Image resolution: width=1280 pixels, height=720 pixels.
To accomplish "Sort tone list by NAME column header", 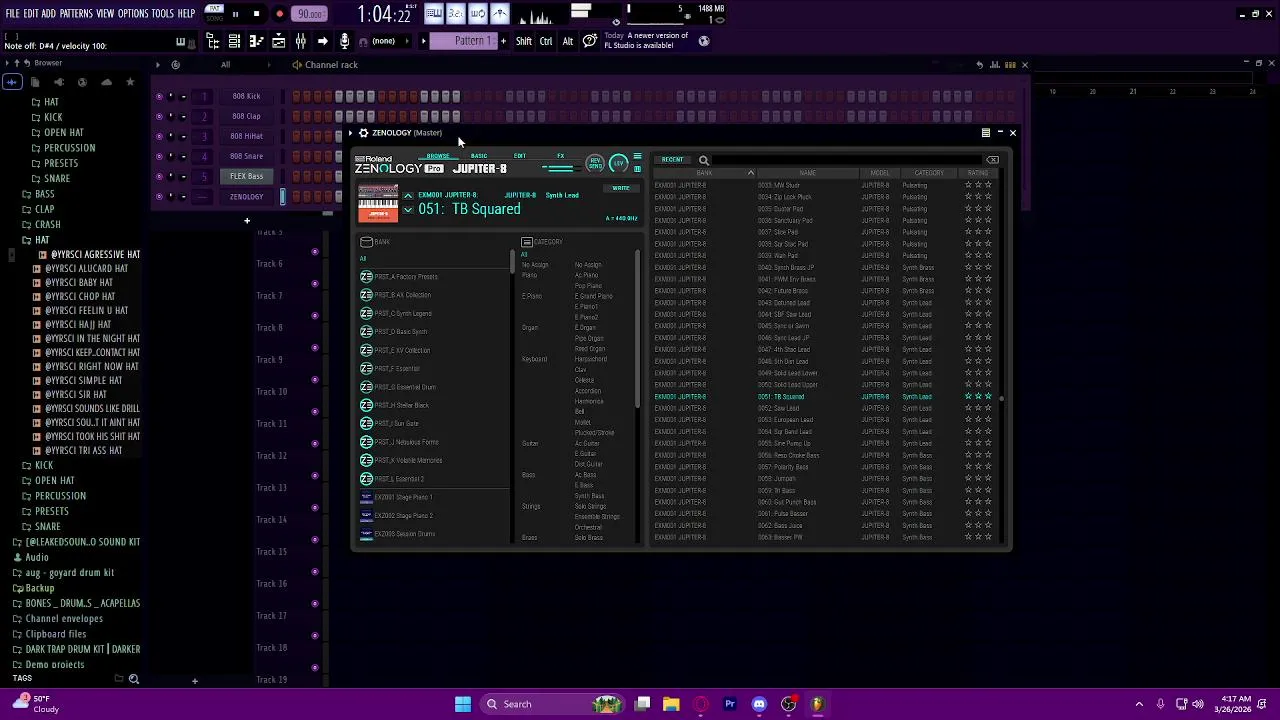I will (808, 173).
